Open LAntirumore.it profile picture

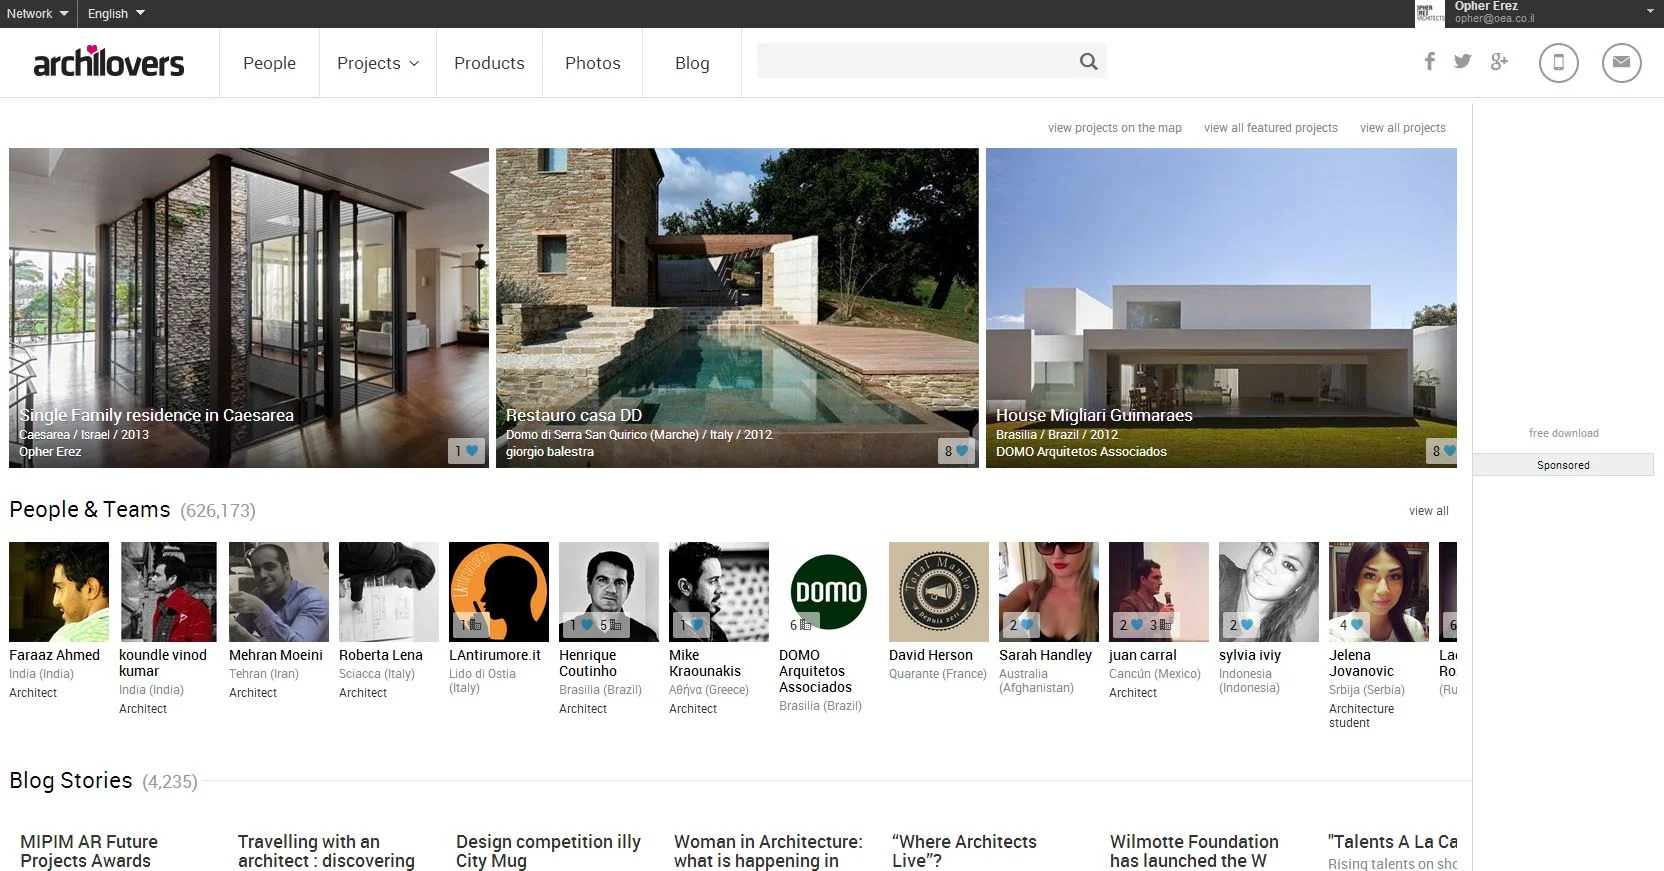point(499,592)
